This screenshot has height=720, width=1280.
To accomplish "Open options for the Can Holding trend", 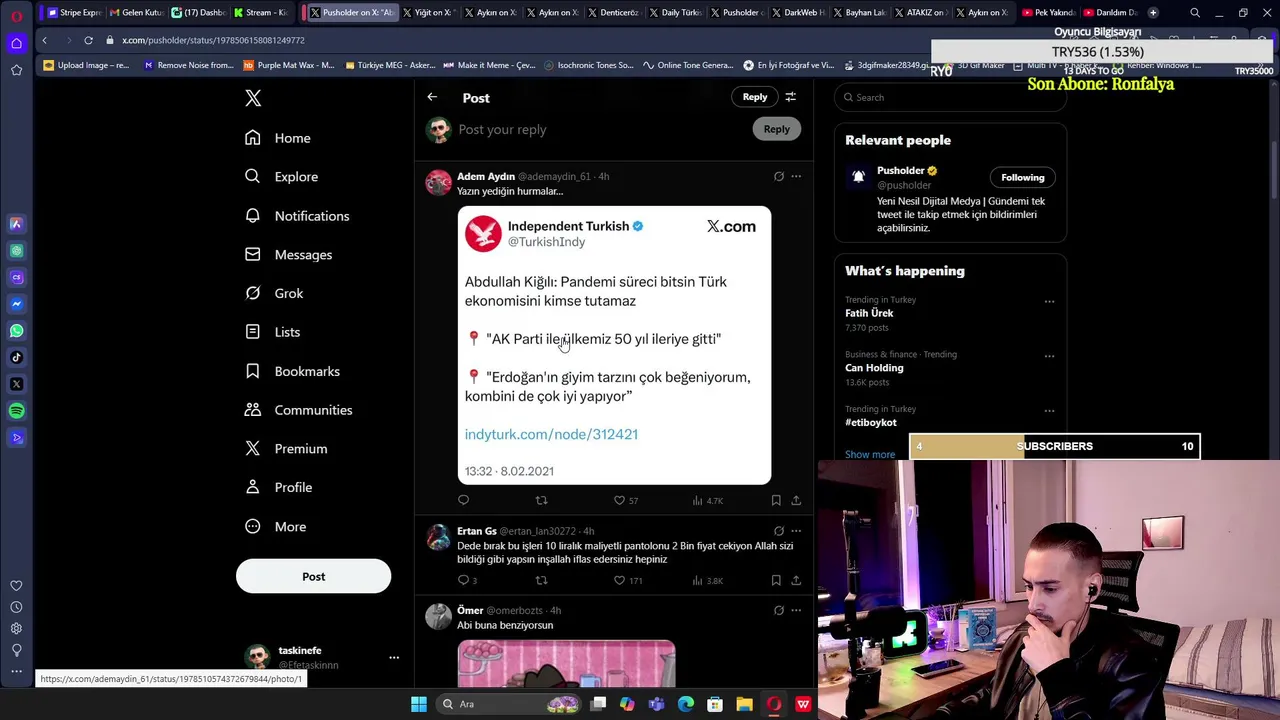I will 1049,356.
